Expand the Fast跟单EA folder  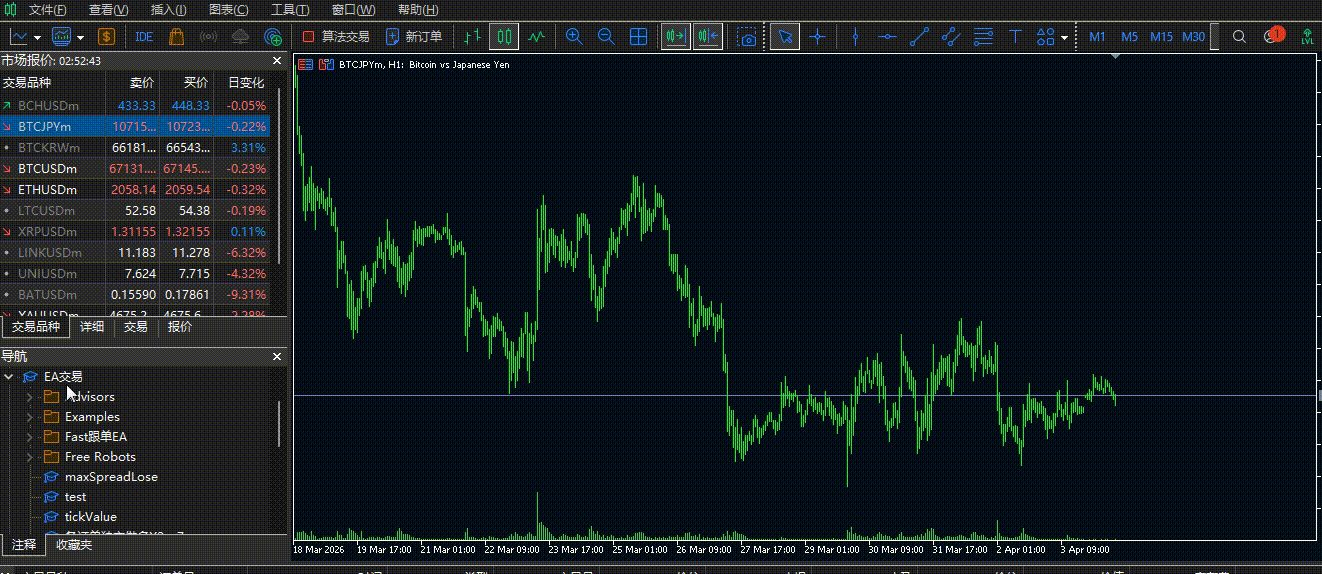tap(29, 437)
